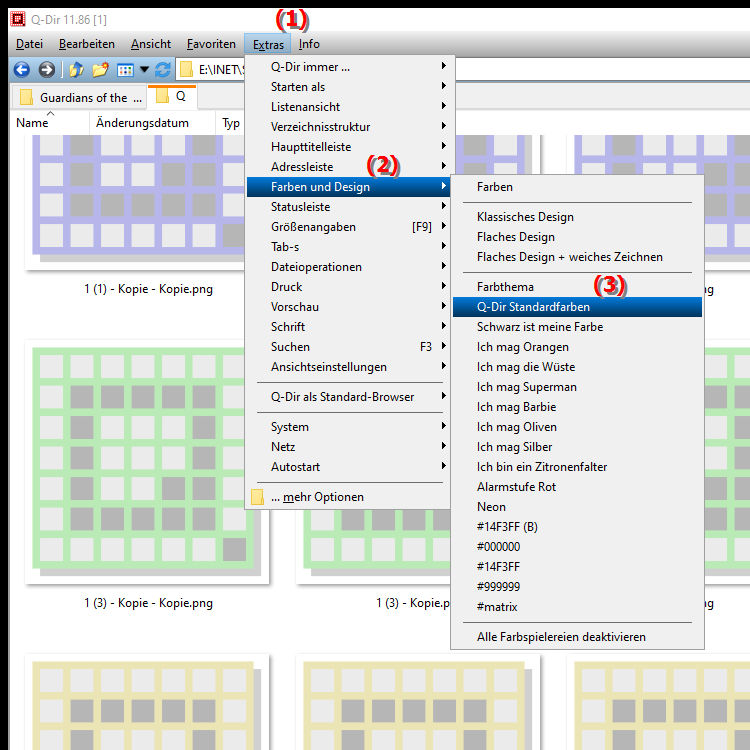Open Schrift submenu

(x=348, y=327)
